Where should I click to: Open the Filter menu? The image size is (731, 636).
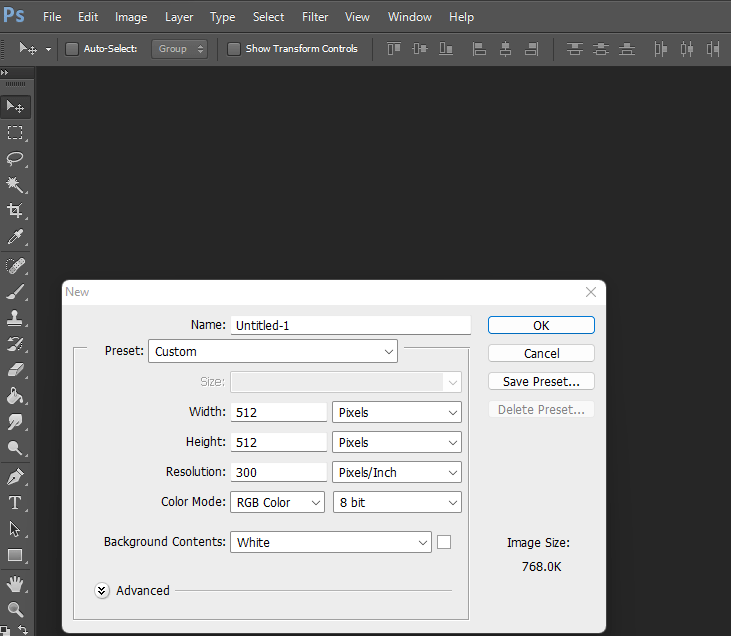tap(315, 17)
